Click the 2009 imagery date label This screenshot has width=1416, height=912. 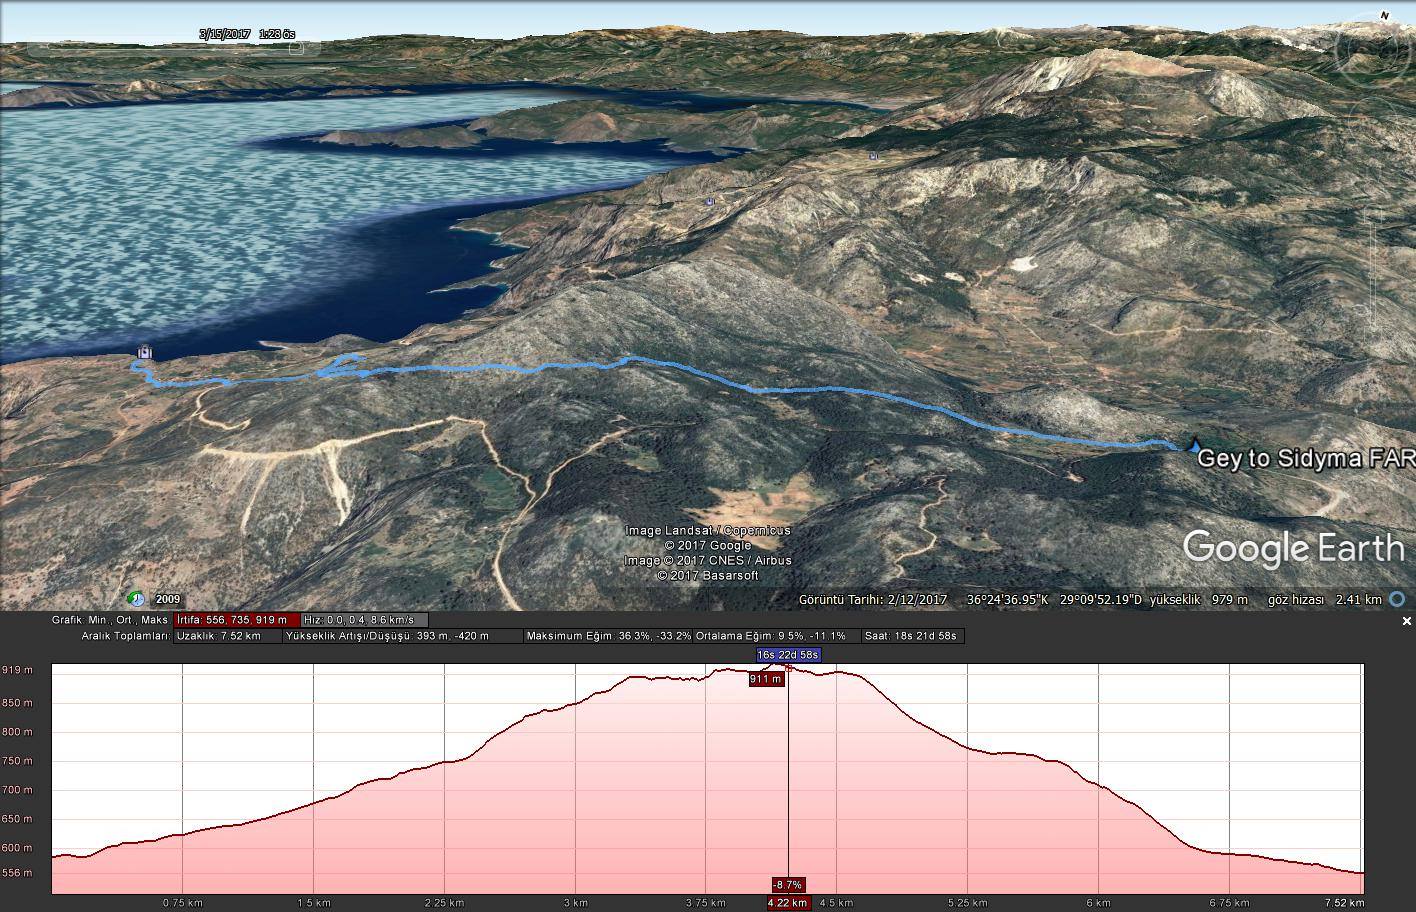coord(168,600)
